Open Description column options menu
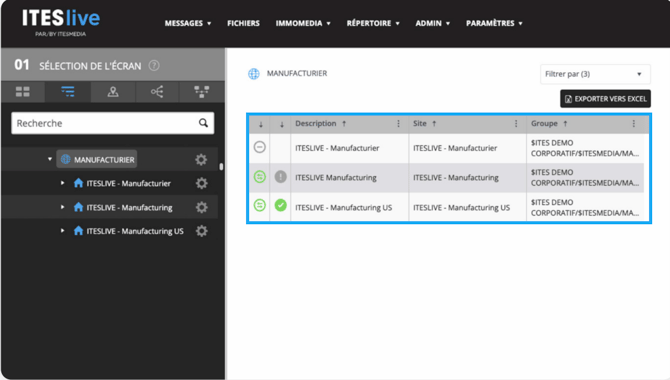 point(398,124)
